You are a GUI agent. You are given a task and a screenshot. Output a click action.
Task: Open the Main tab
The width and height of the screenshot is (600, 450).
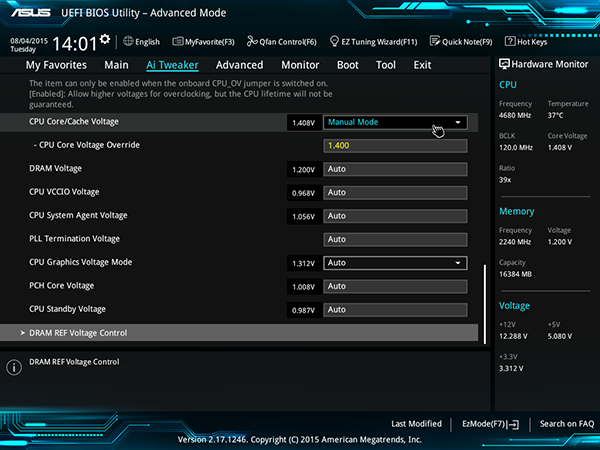coord(116,65)
